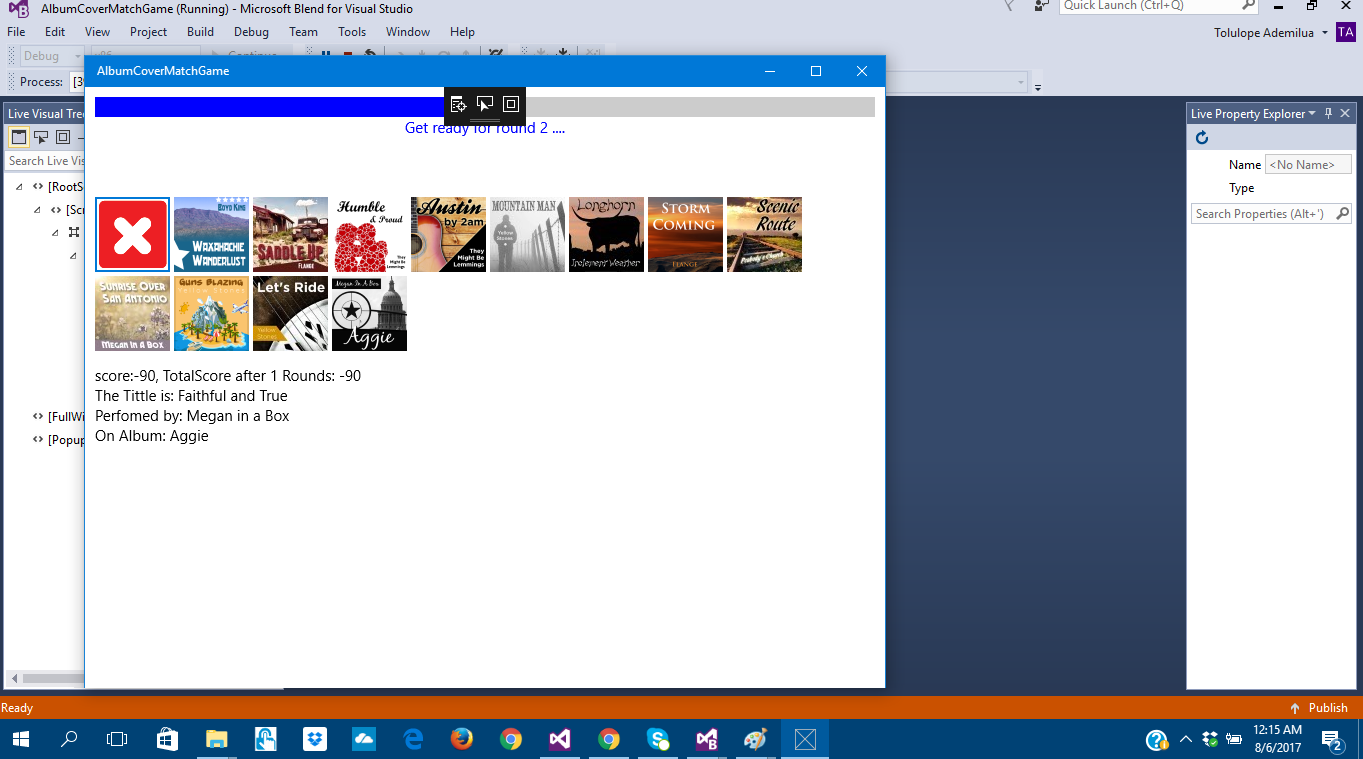Show hidden icons in the system tray

1184,740
